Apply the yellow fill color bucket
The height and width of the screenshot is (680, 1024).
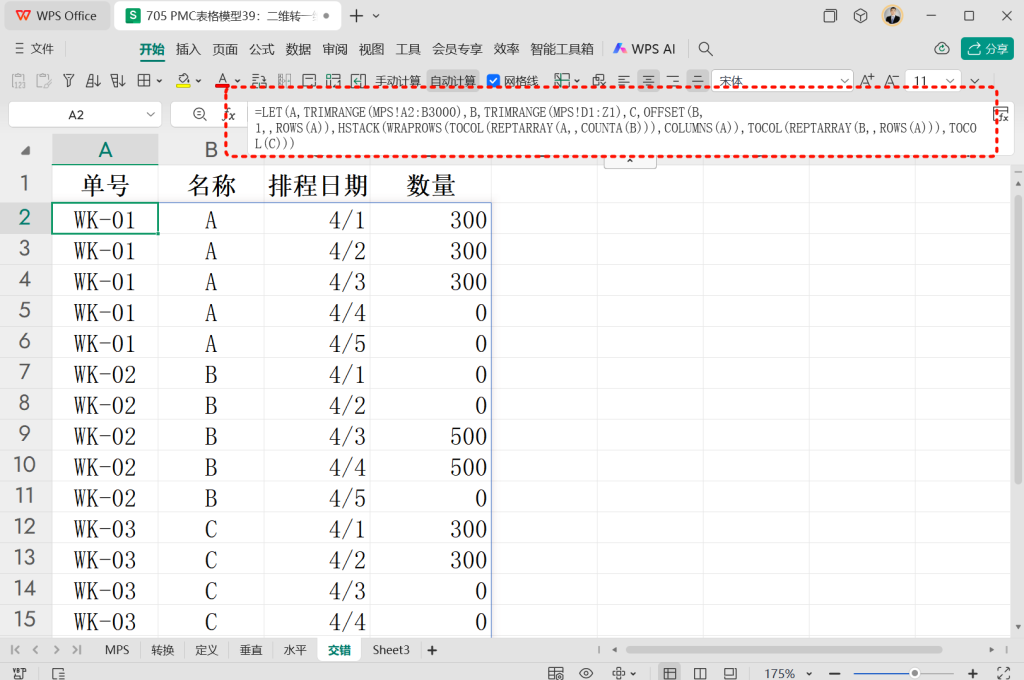tap(184, 81)
